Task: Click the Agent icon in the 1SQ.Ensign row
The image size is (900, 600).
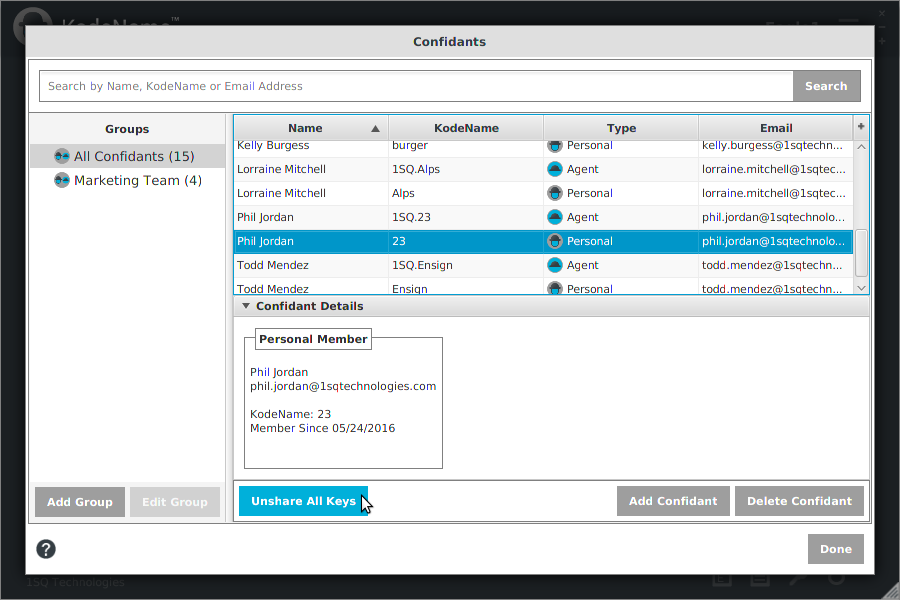Action: (554, 265)
